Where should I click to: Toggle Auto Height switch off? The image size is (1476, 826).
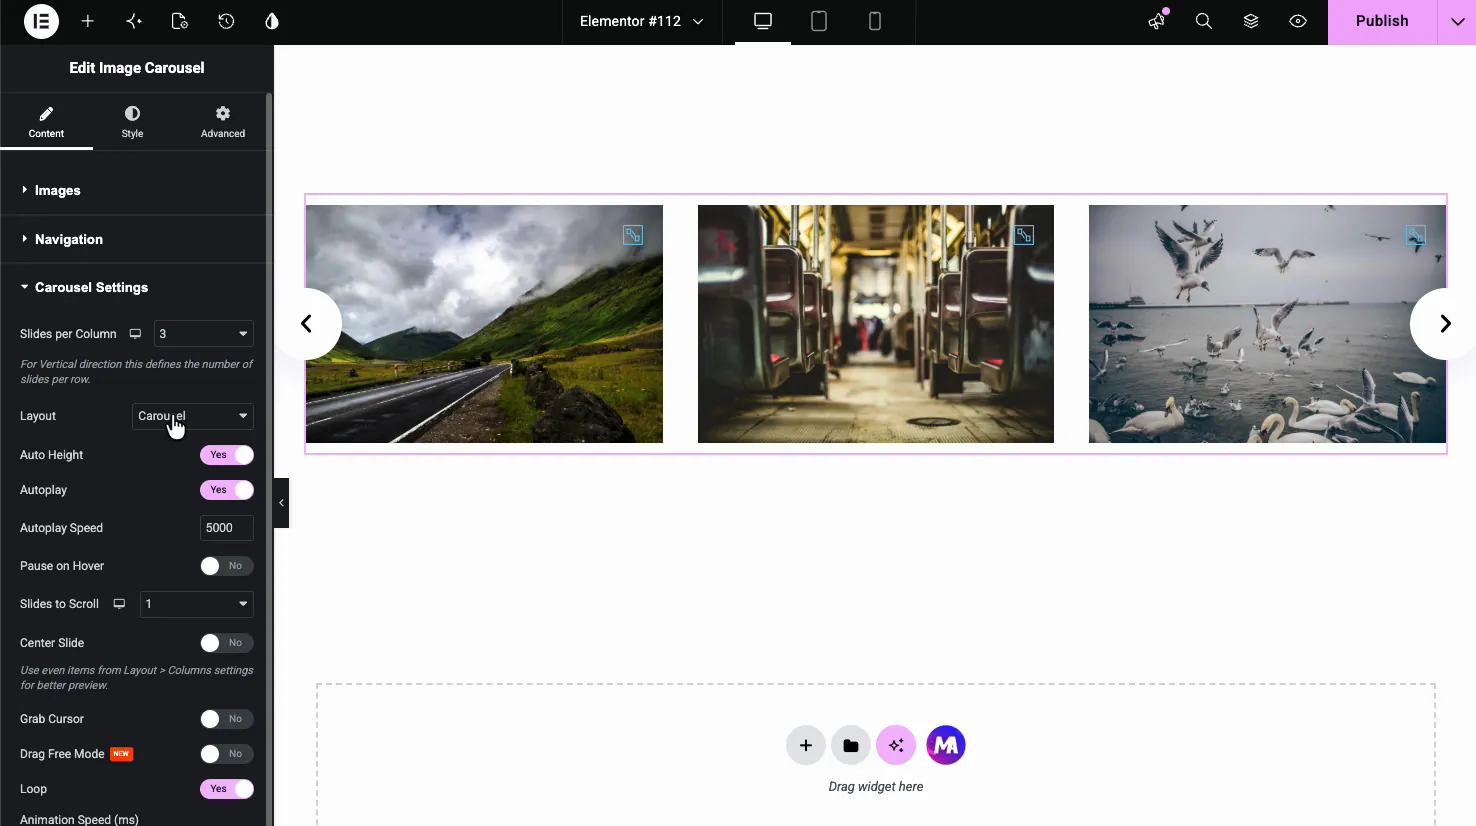[227, 455]
